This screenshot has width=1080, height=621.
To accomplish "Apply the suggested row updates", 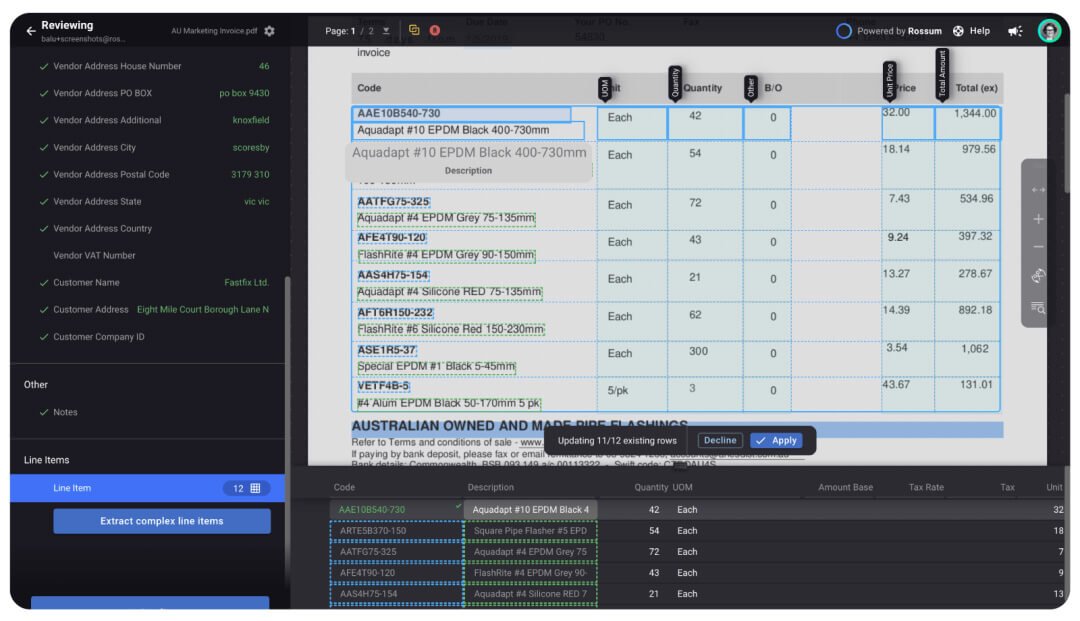I will (776, 441).
